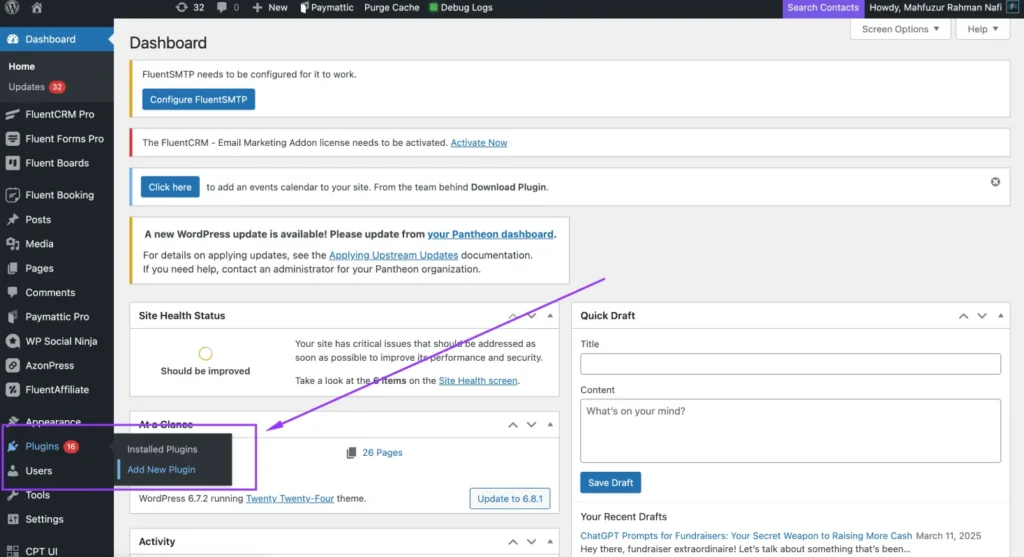This screenshot has height=557, width=1024.
Task: Click the FluentAffiliate sidebar icon
Action: coord(12,390)
